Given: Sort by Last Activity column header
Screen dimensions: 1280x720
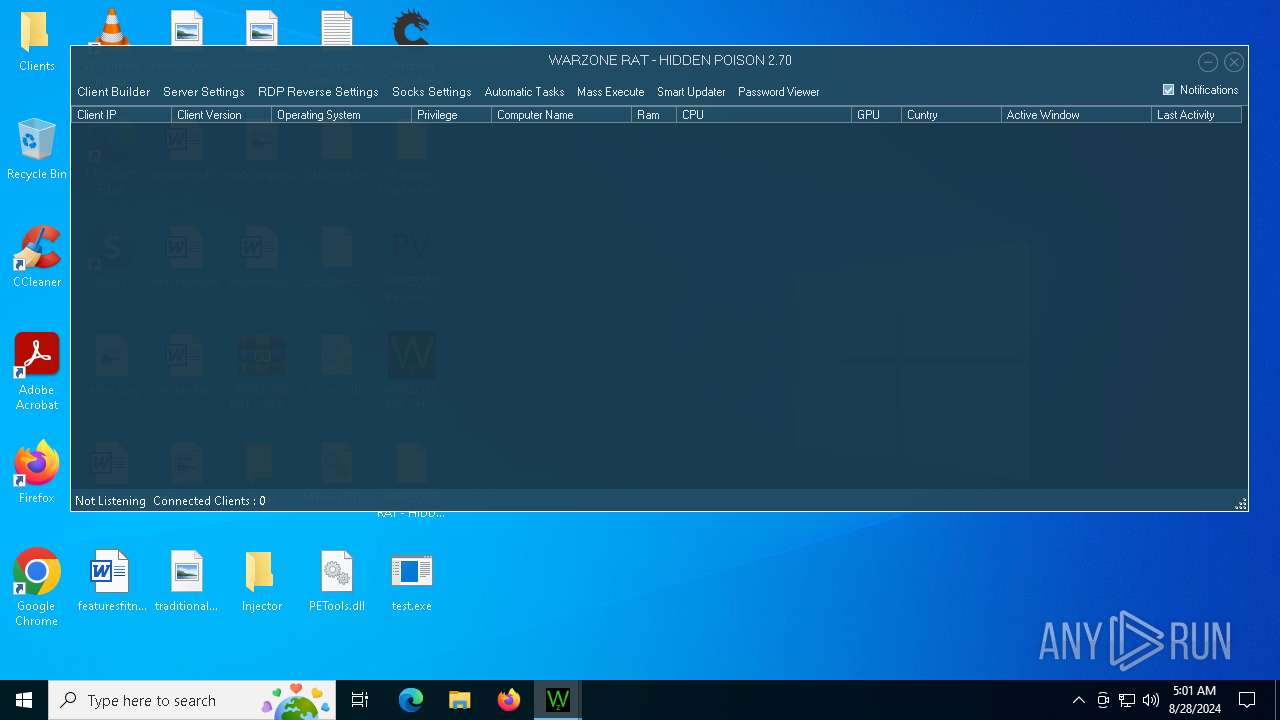Looking at the screenshot, I should tap(1196, 115).
